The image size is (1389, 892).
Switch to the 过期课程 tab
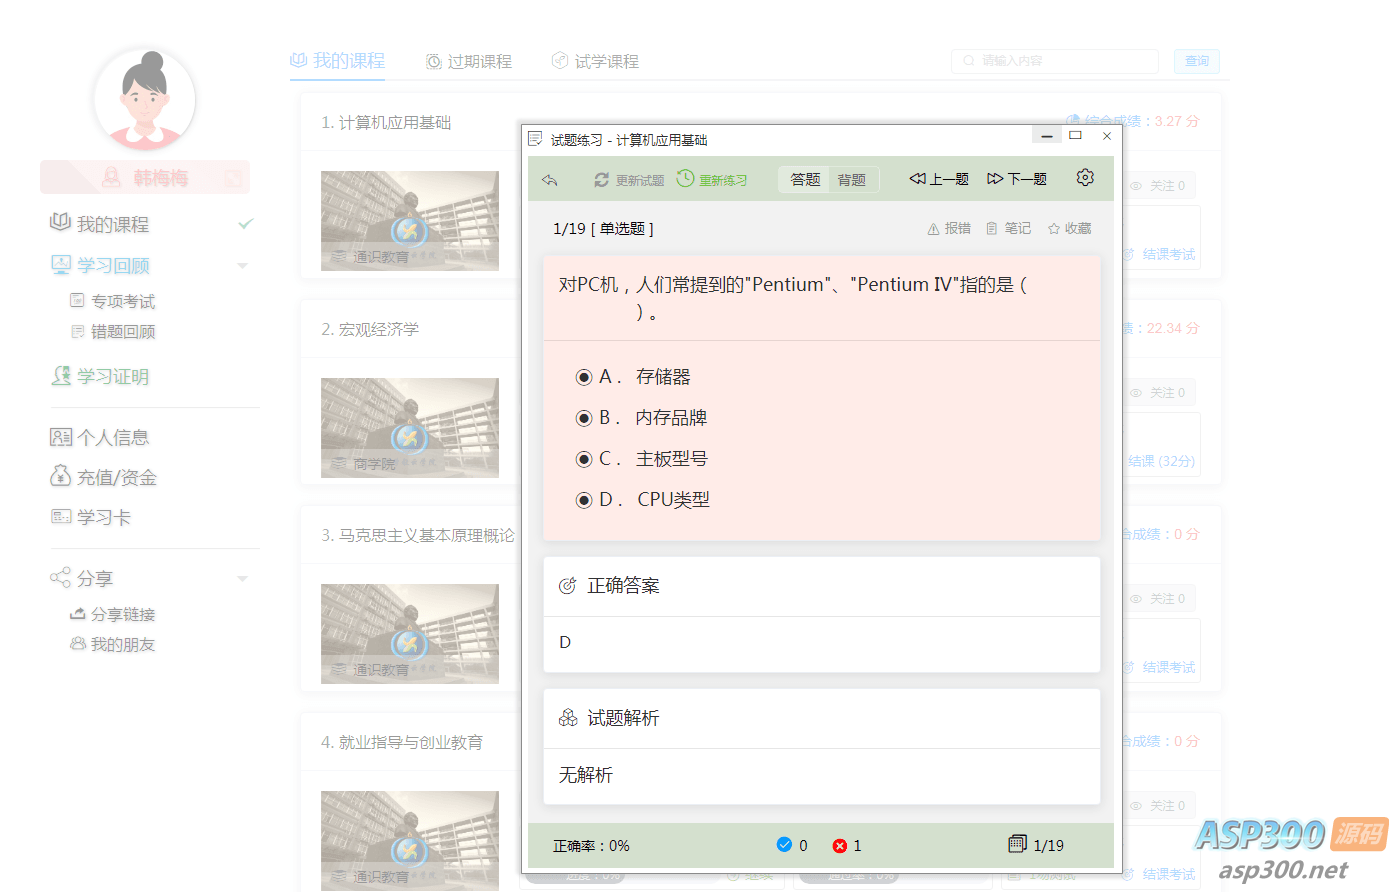coord(469,62)
